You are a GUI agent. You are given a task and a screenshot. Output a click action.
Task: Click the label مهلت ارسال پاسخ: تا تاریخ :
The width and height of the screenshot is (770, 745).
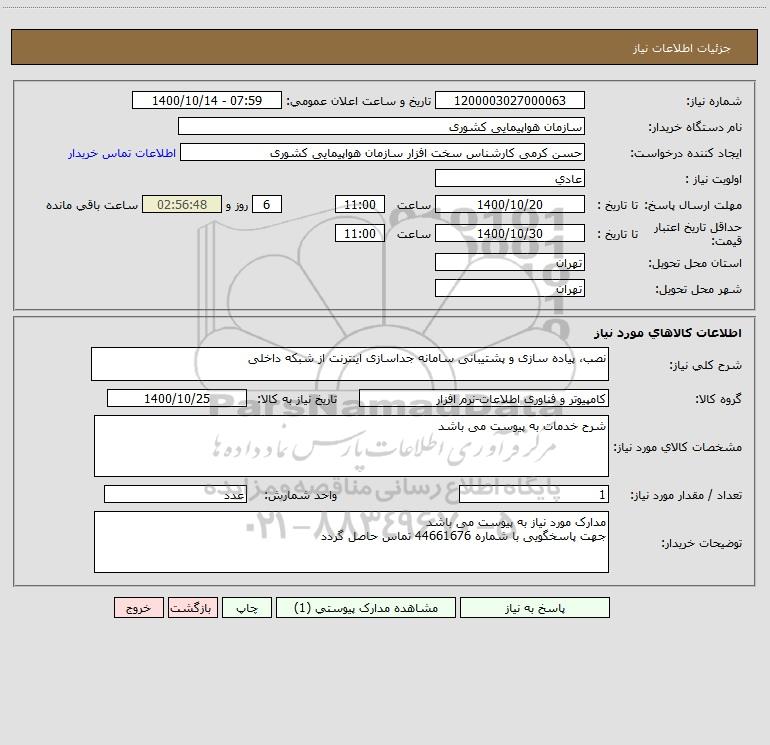coord(670,205)
